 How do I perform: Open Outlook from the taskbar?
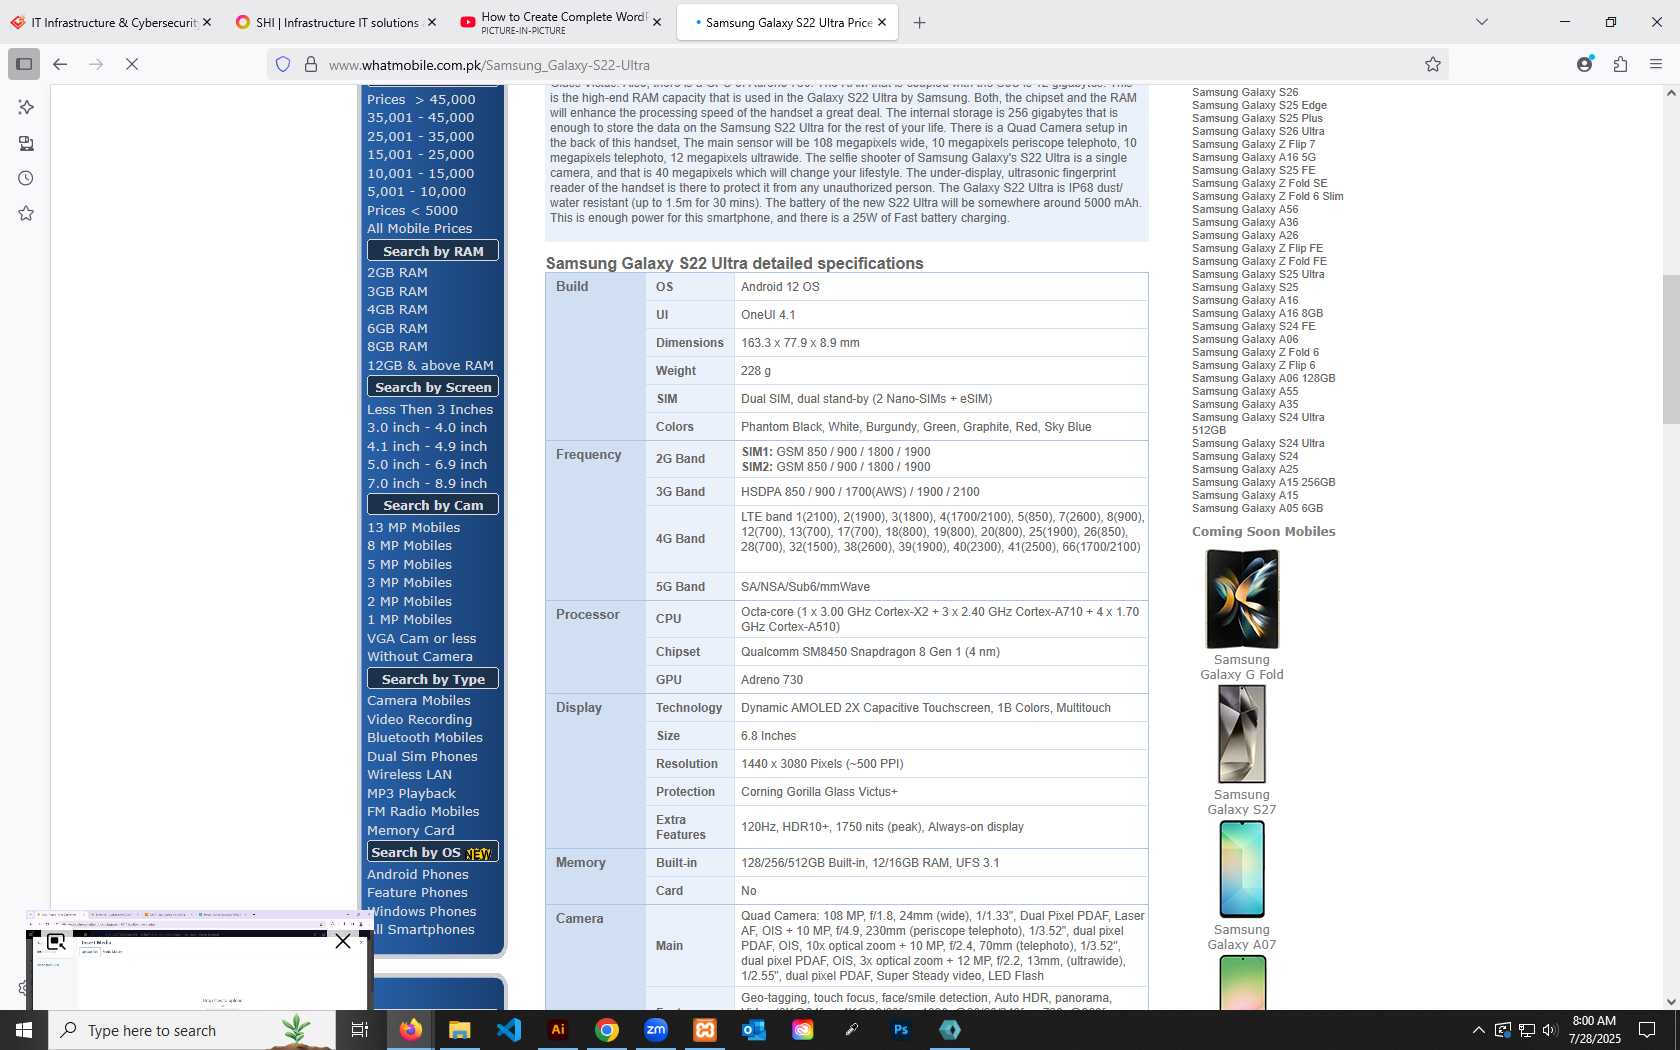tap(754, 1029)
